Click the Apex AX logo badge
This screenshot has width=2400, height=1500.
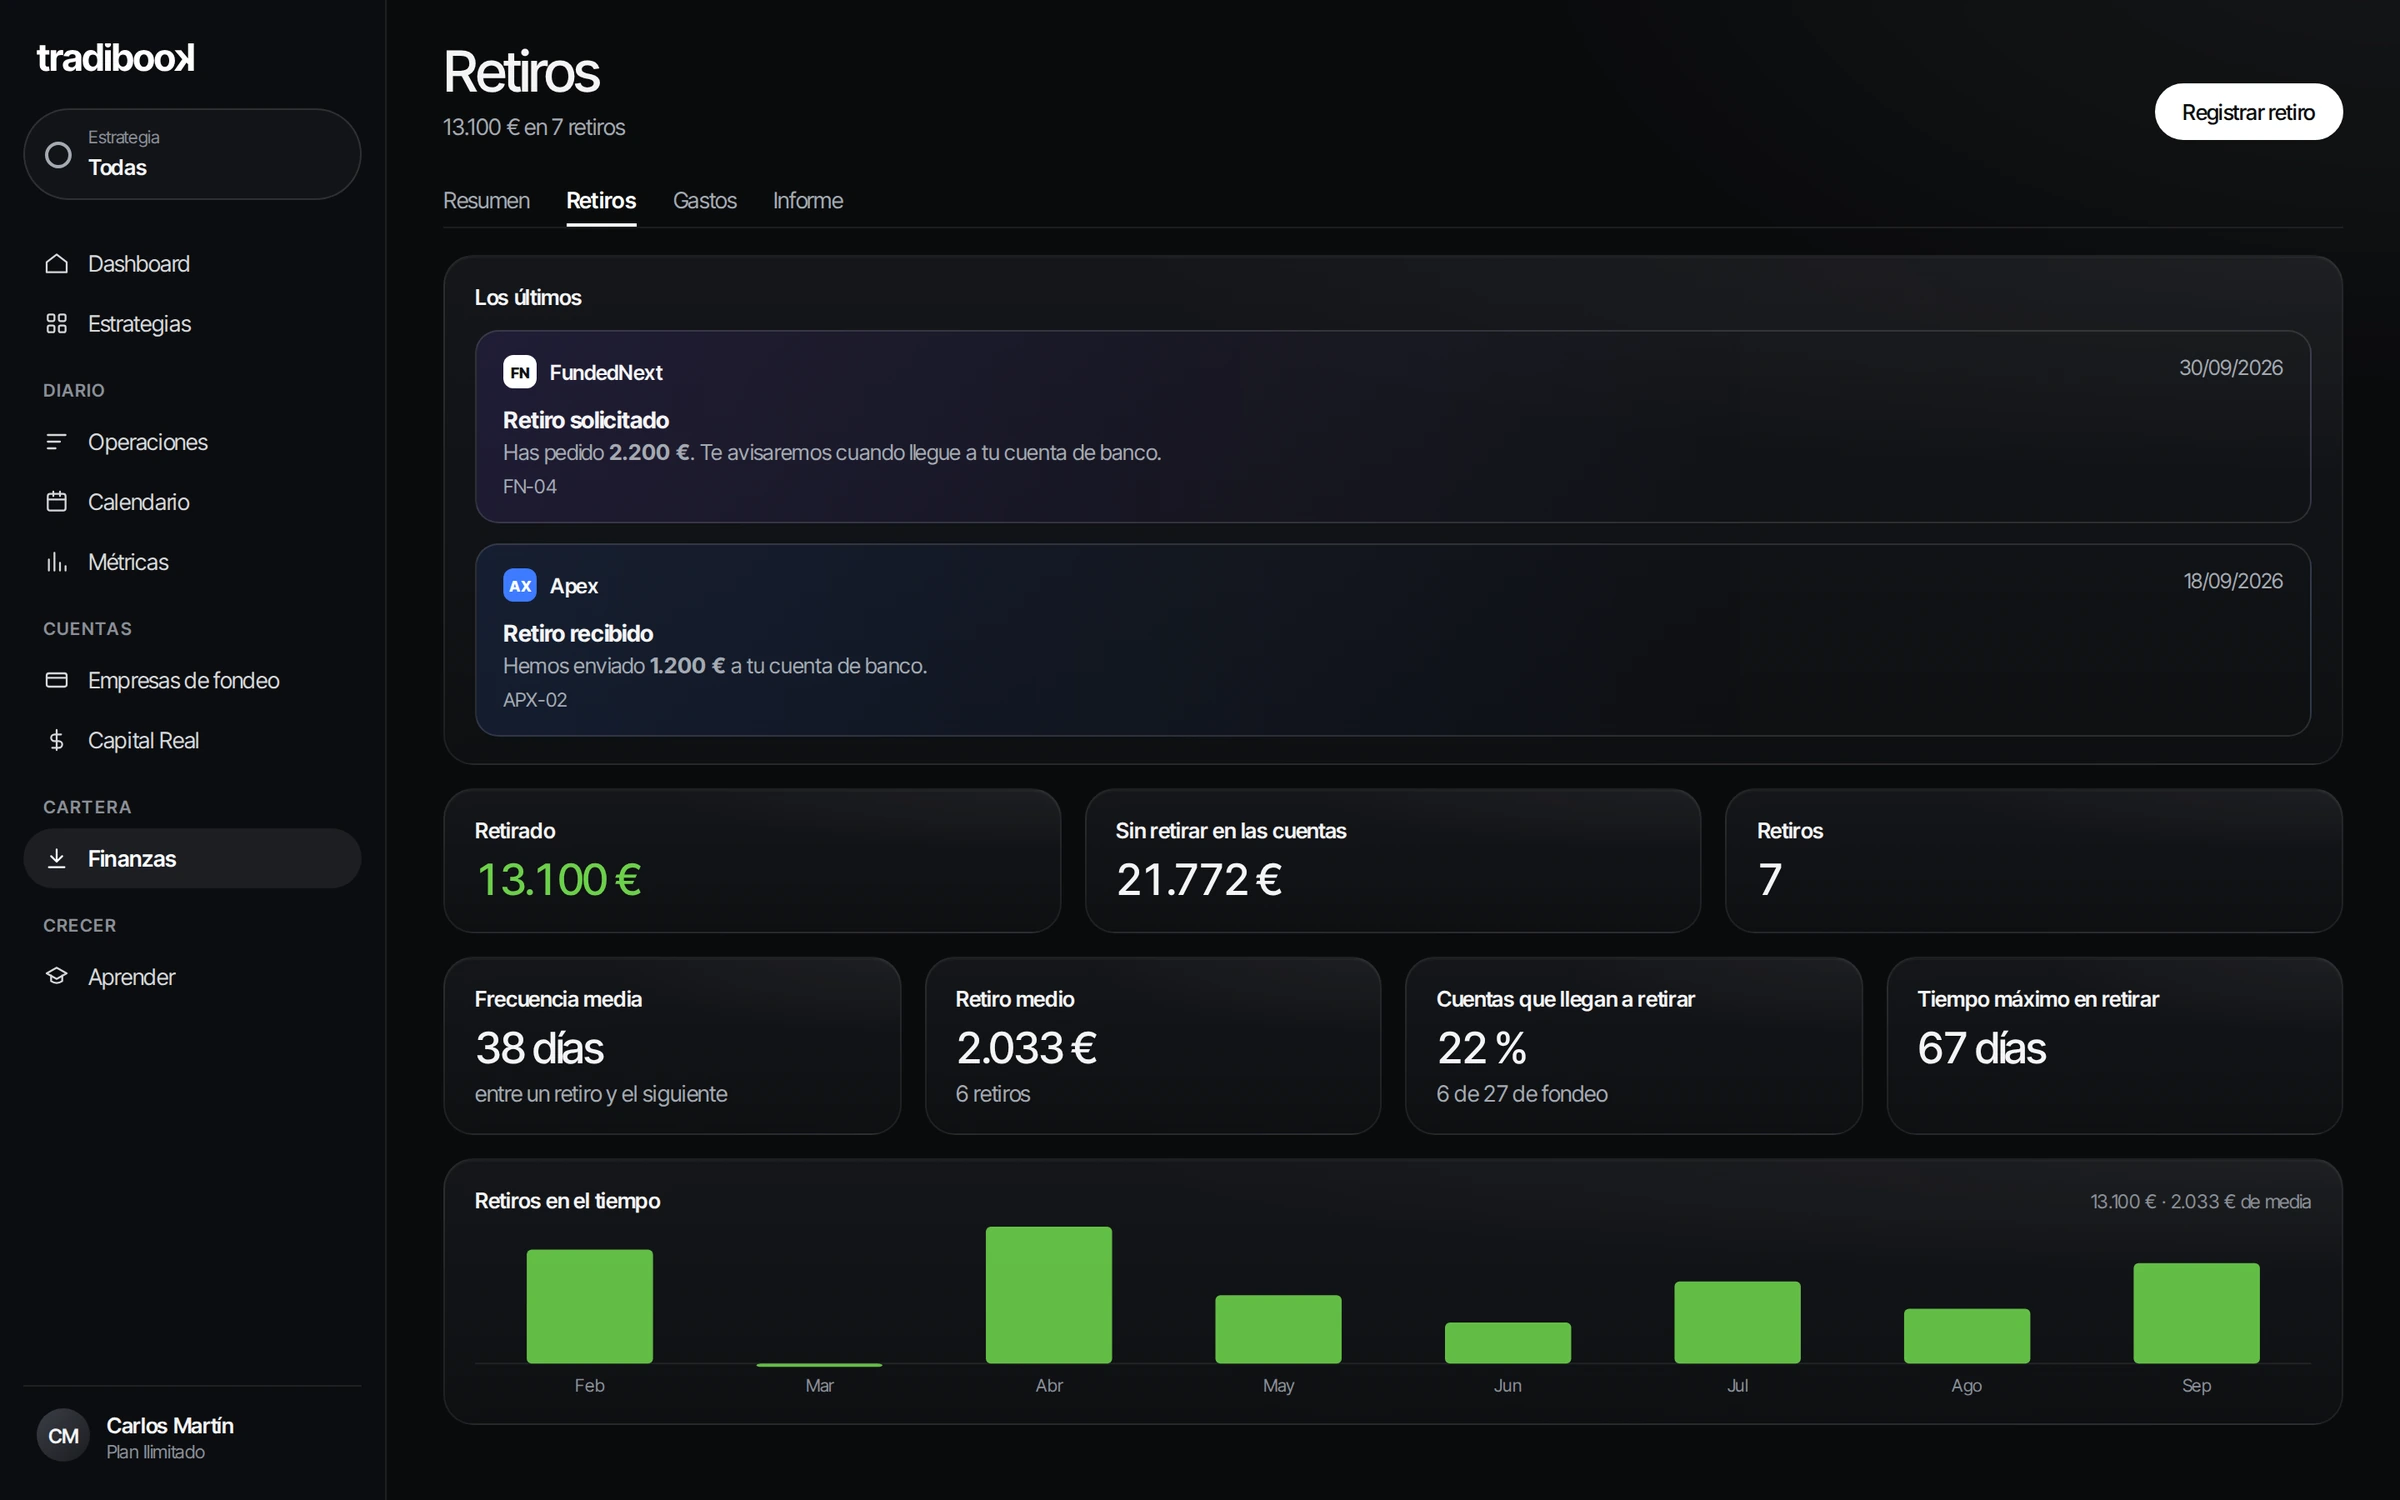point(520,585)
